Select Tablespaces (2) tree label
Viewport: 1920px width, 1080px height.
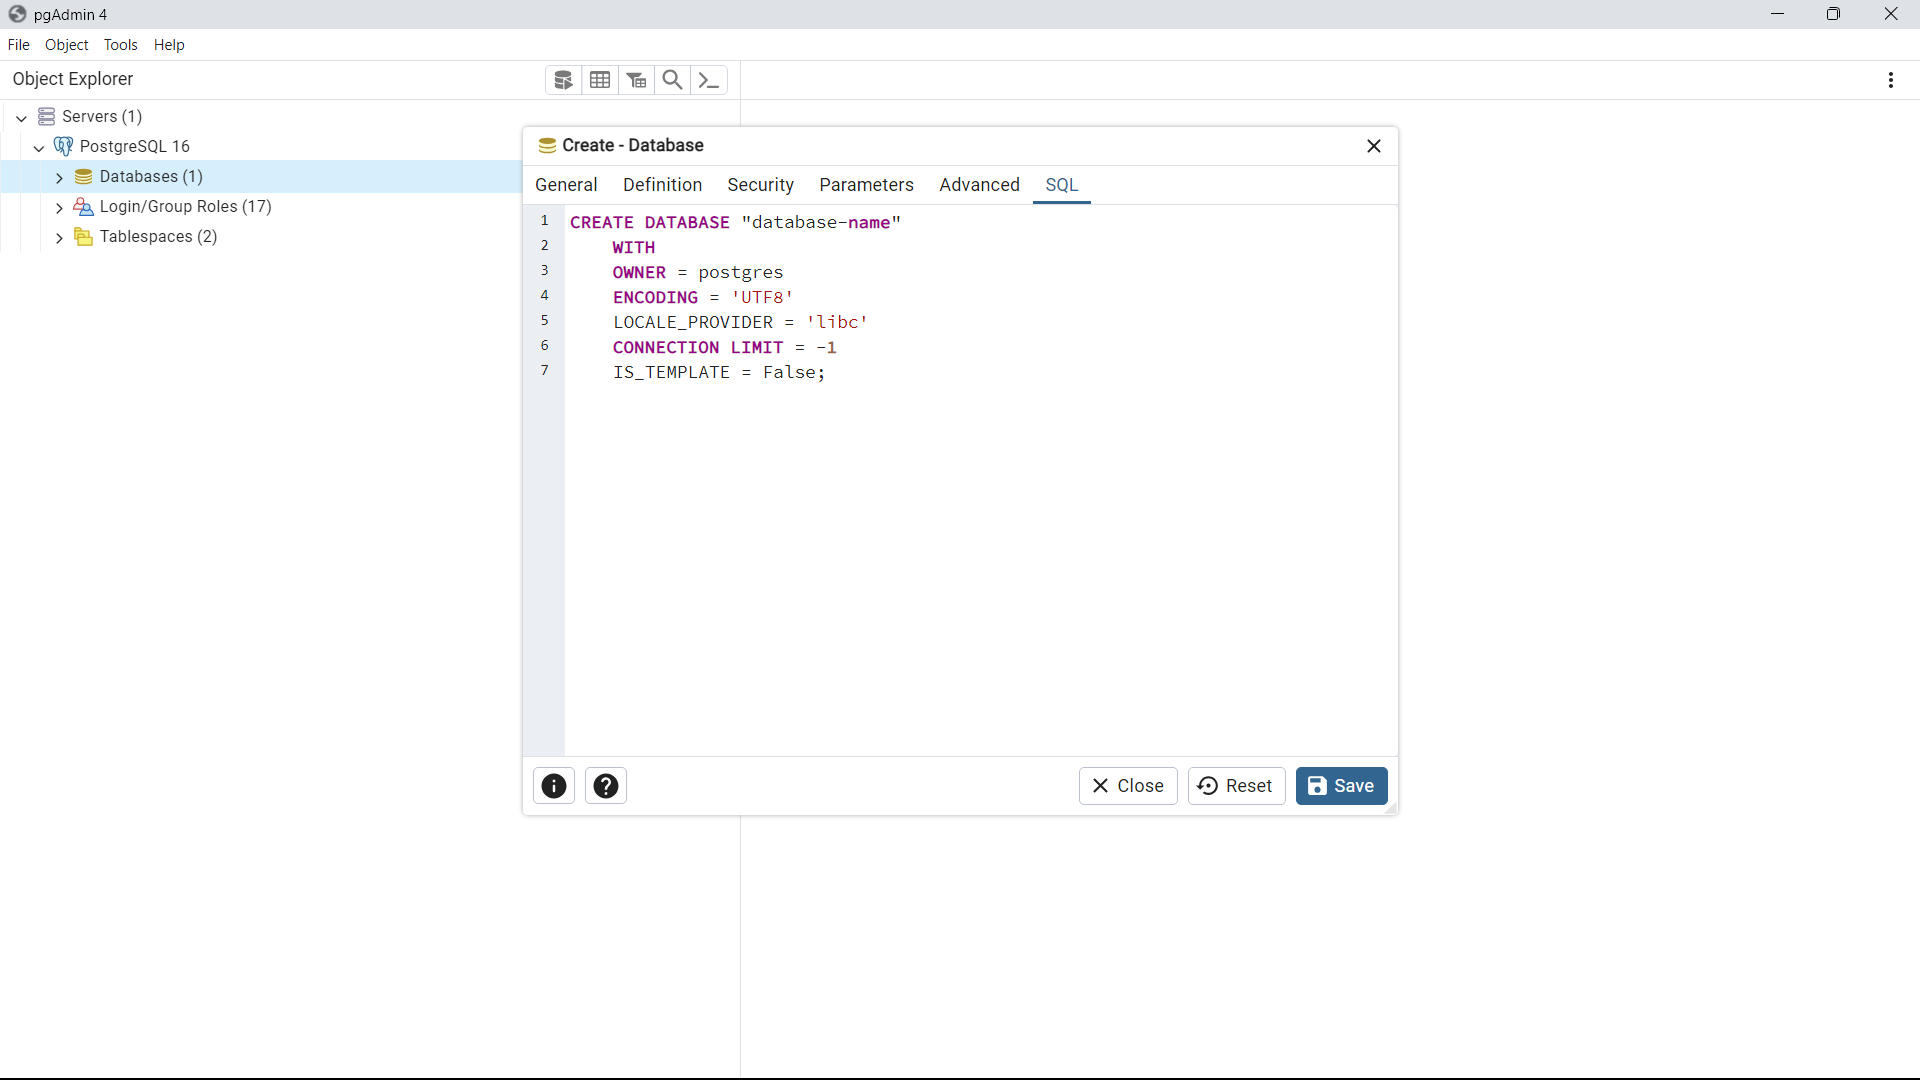click(159, 237)
